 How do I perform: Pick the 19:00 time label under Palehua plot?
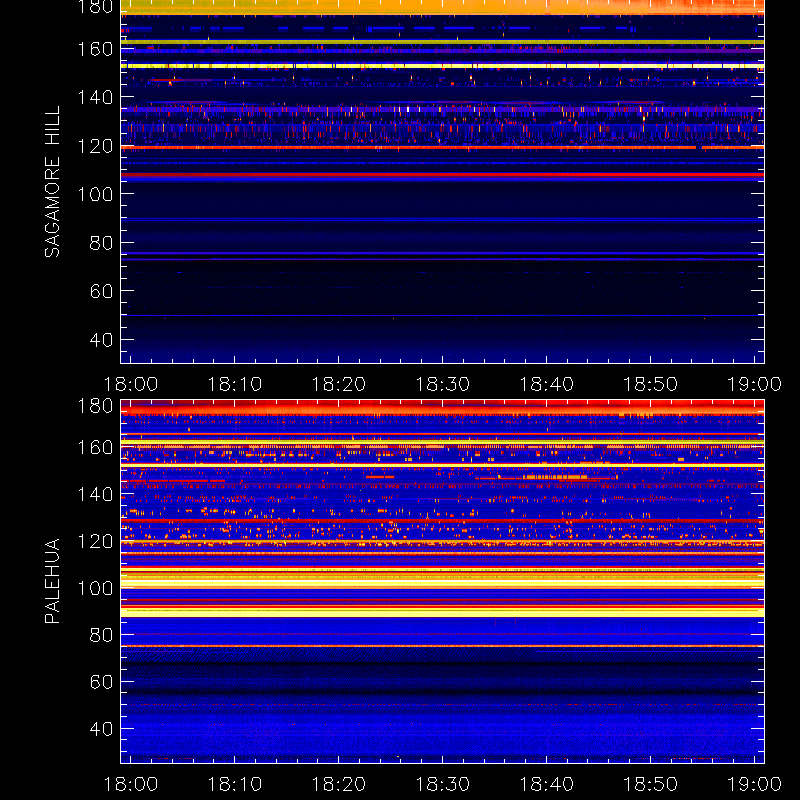click(754, 784)
